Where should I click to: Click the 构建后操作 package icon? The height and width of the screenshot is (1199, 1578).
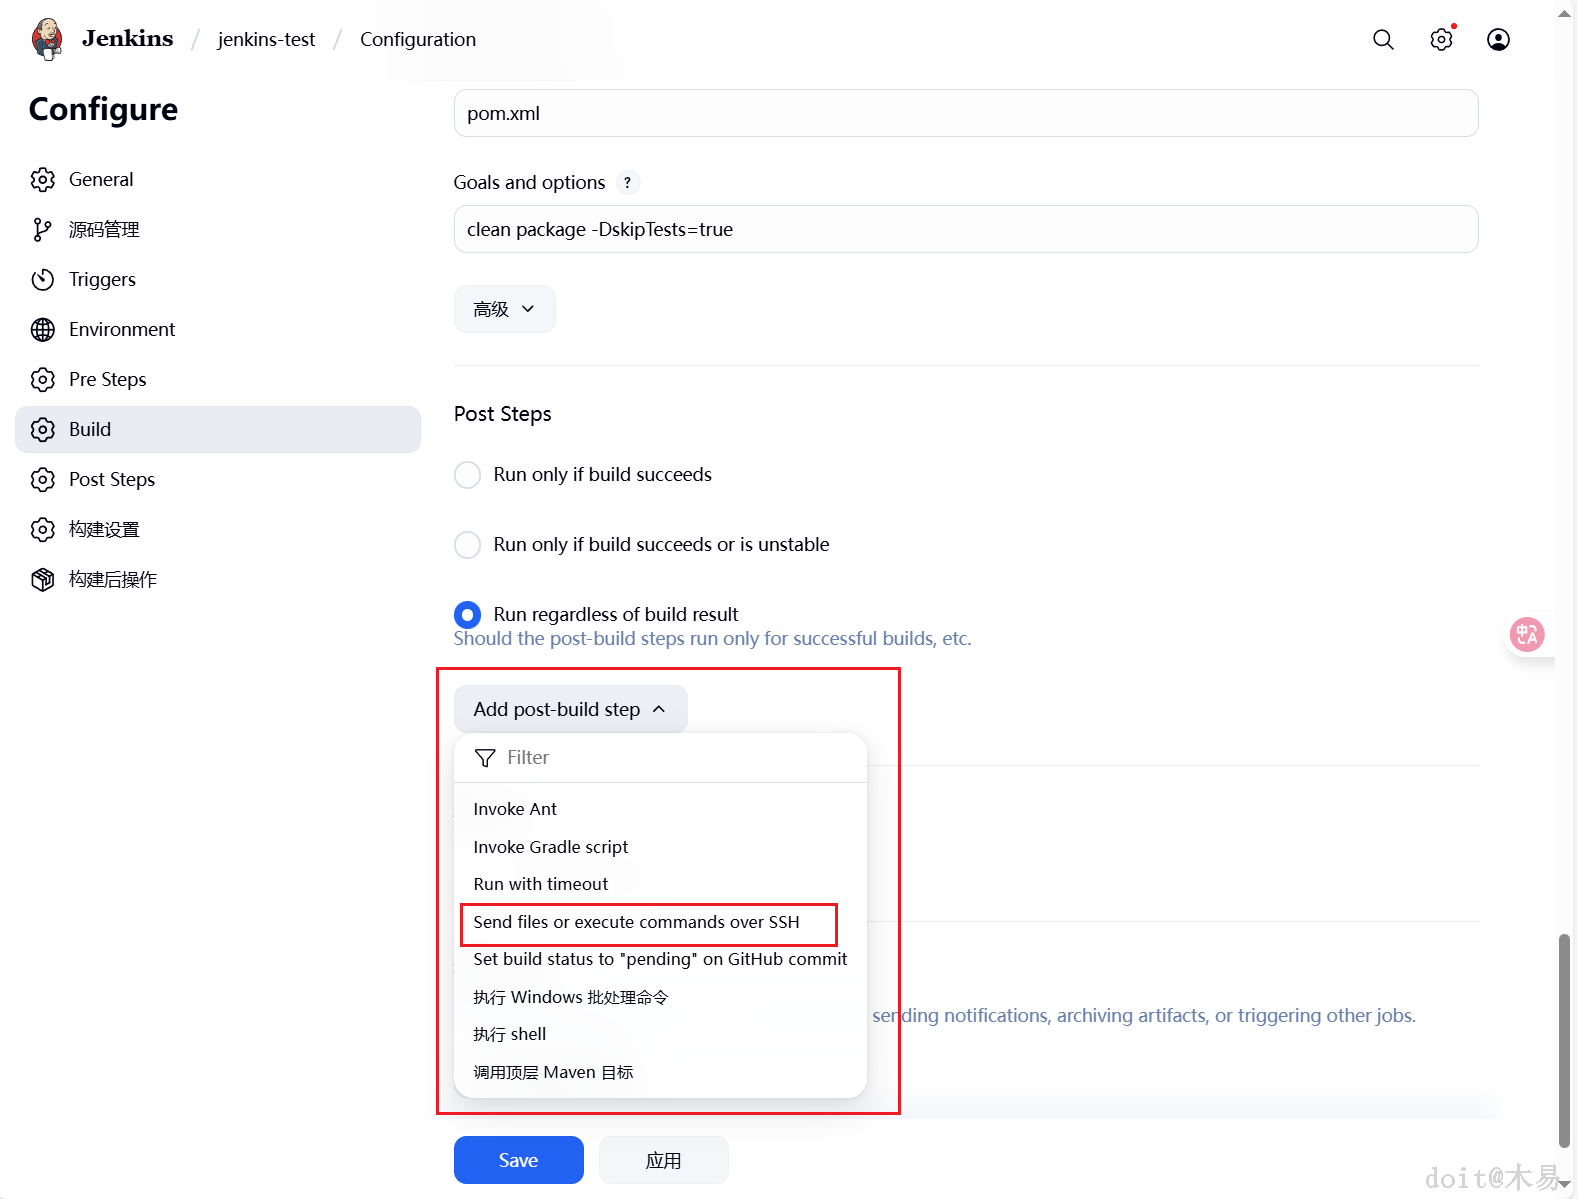point(42,580)
